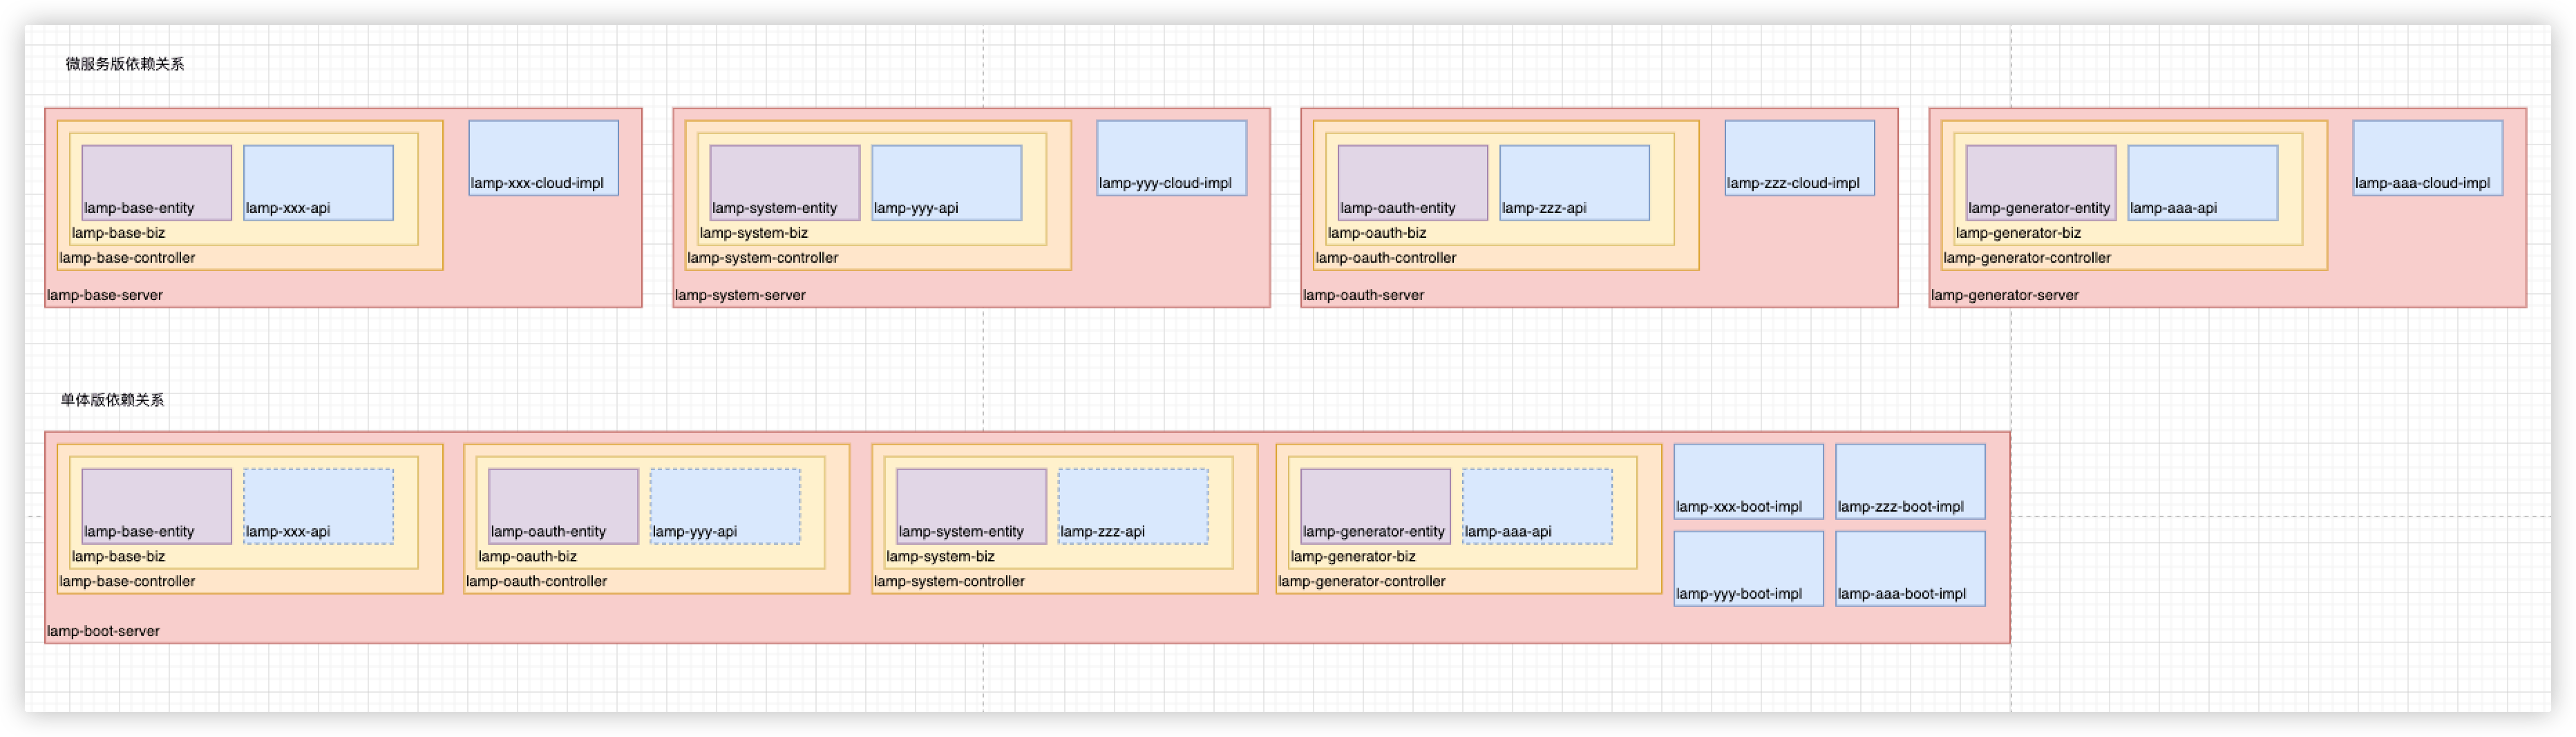Select the lamp-zzz-cloud-impl box
The image size is (2576, 737).
tap(1799, 158)
